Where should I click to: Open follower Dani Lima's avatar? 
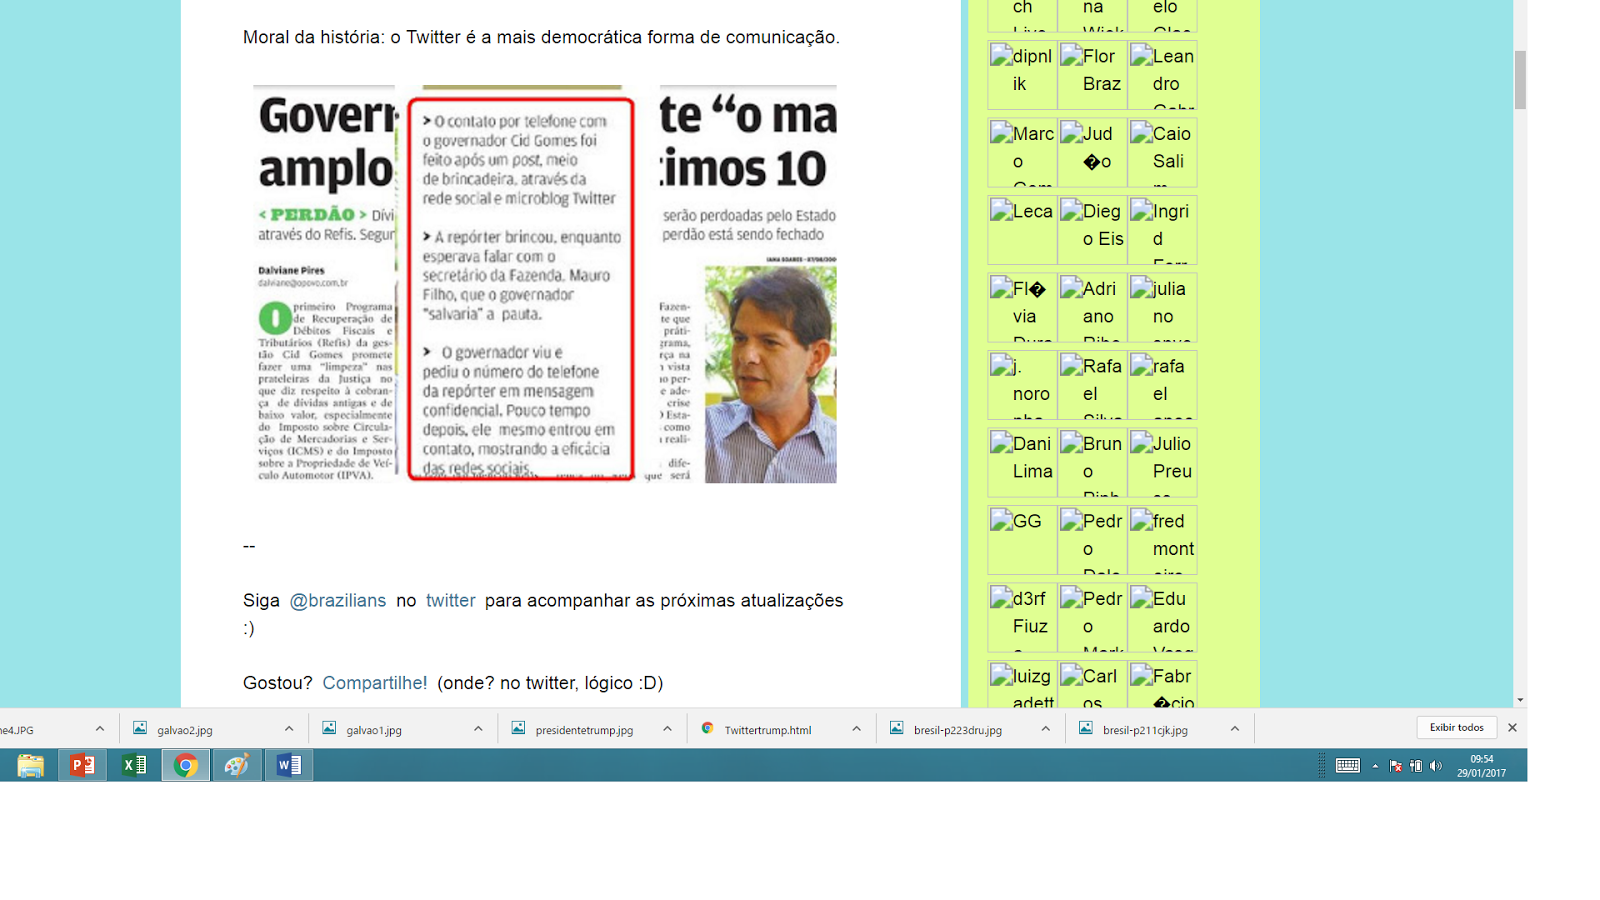point(1022,462)
